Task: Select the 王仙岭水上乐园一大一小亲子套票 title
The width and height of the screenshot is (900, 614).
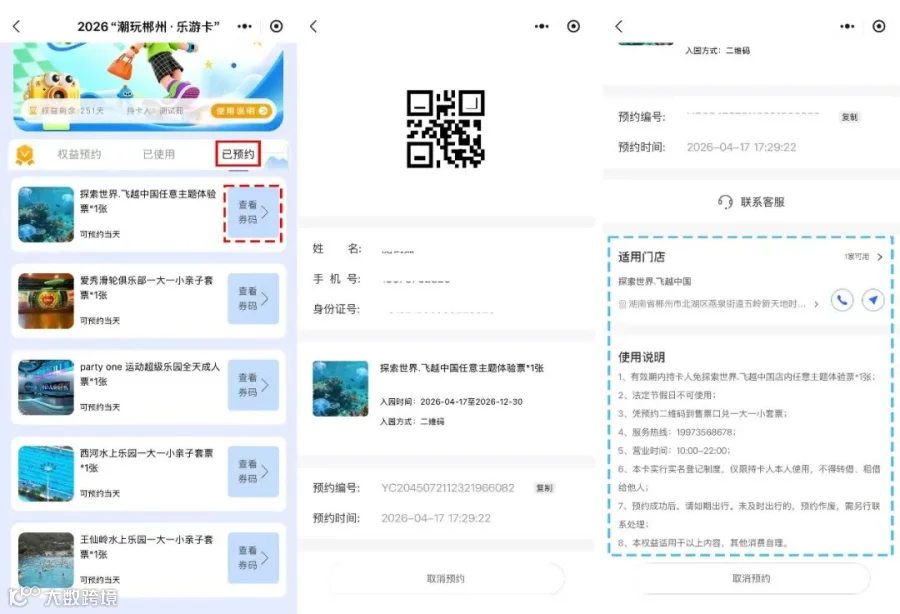Action: 146,546
